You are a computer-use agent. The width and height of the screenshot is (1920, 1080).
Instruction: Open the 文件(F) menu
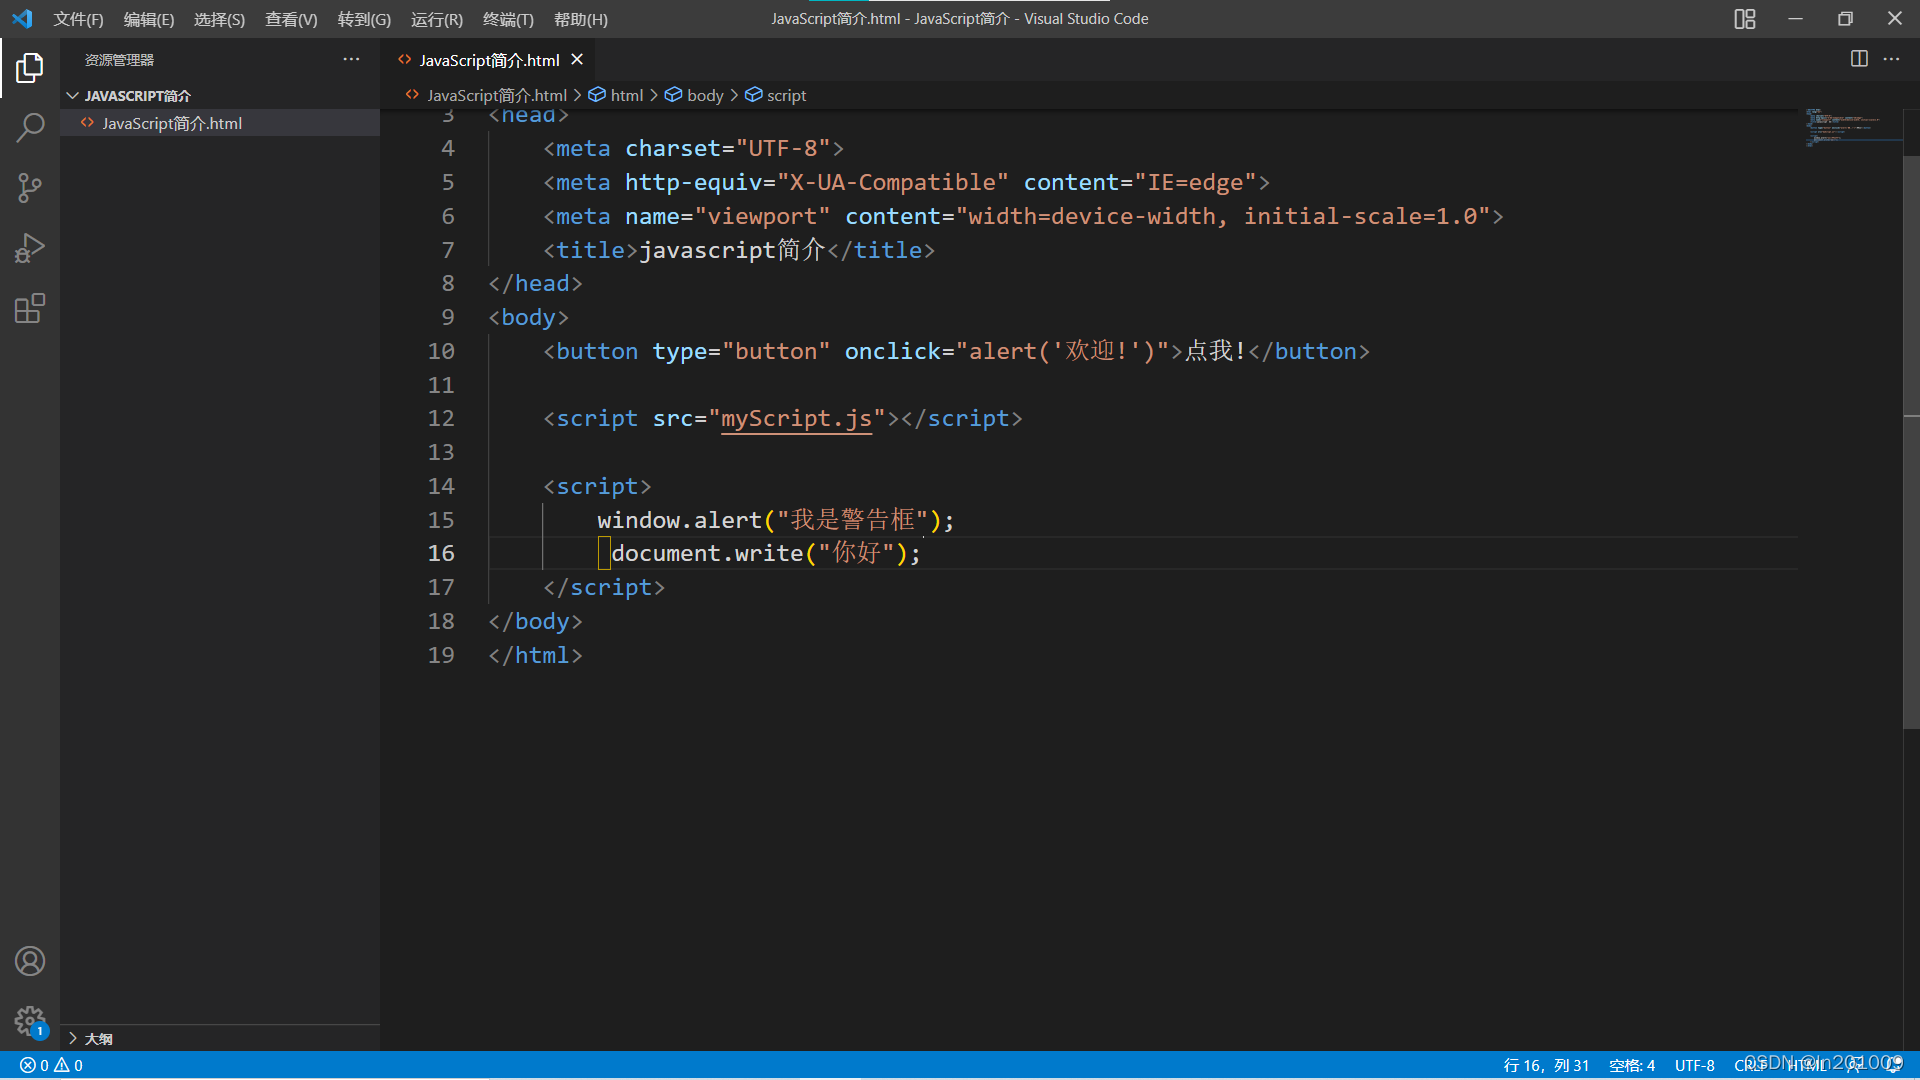(78, 19)
